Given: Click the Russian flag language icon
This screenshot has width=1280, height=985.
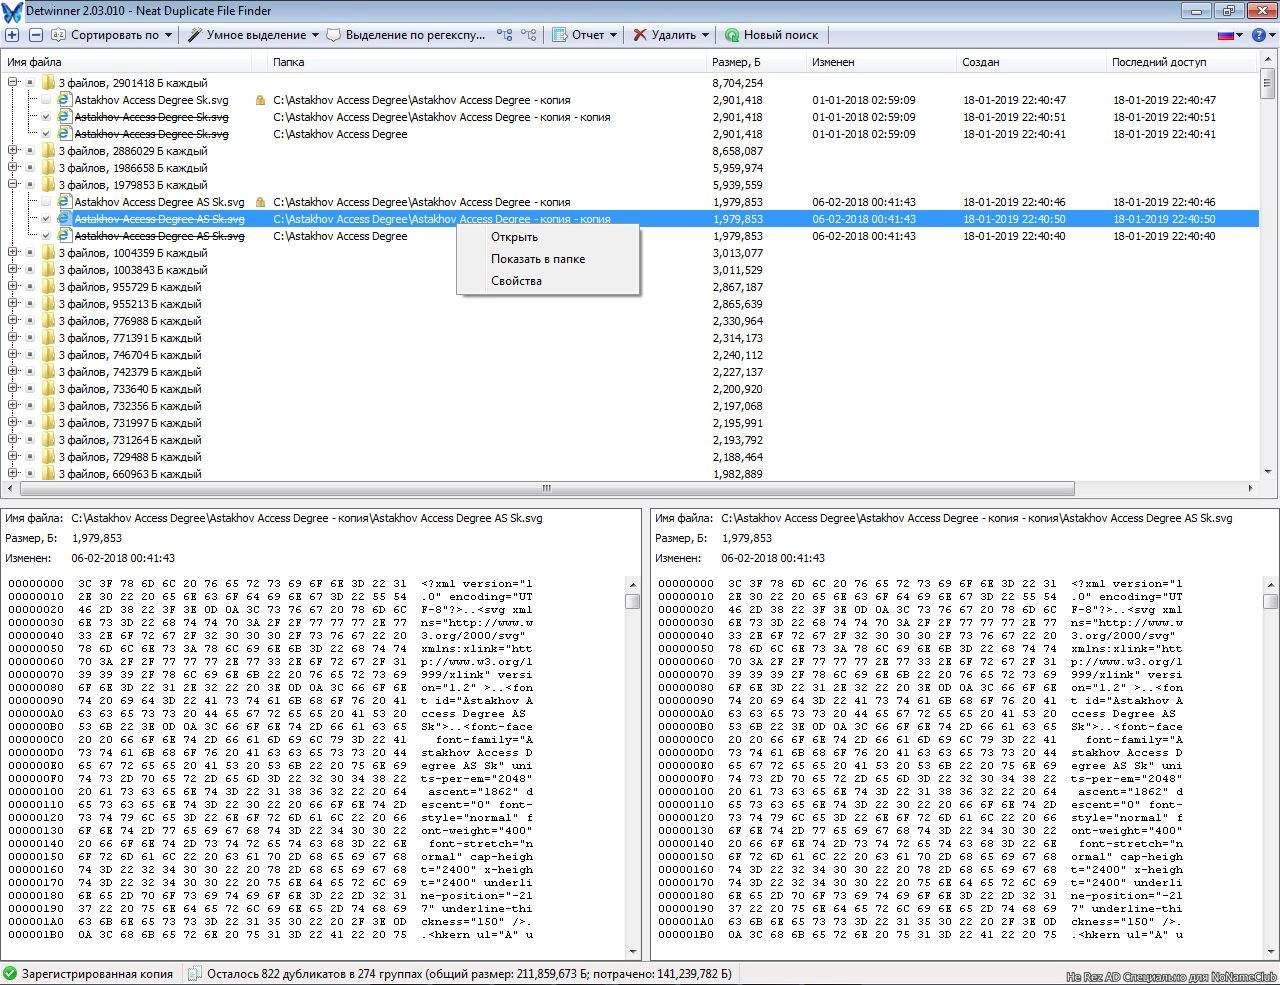Looking at the screenshot, I should pos(1225,35).
